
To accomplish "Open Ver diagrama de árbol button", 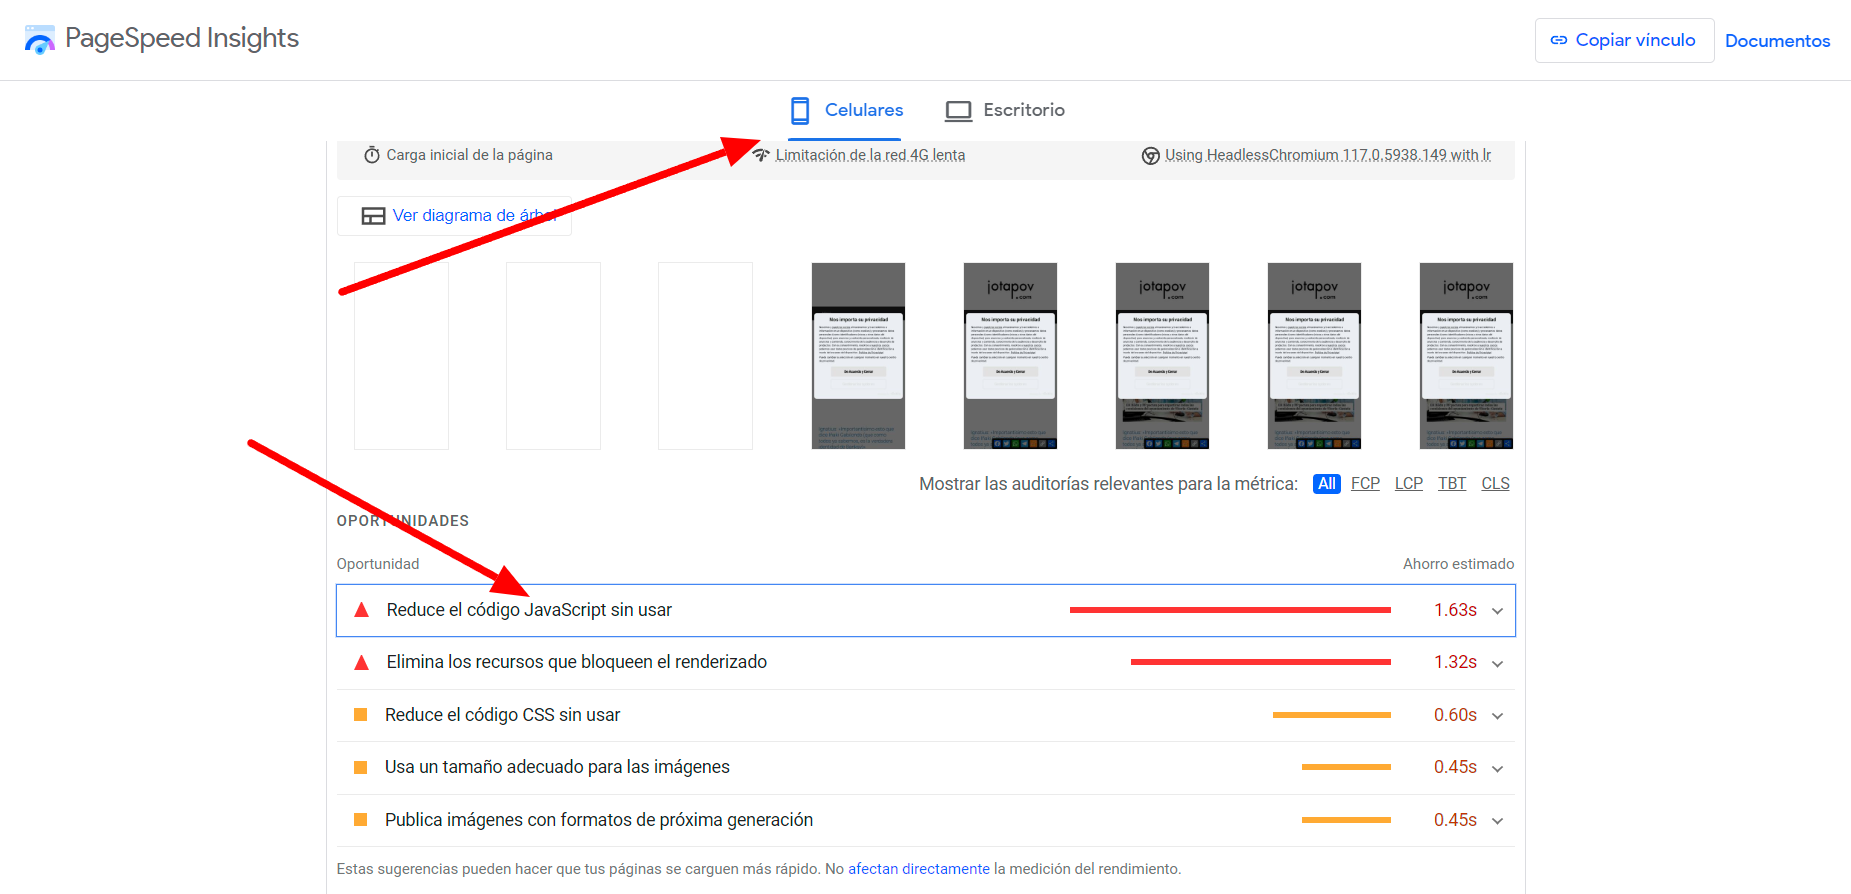I will (454, 216).
